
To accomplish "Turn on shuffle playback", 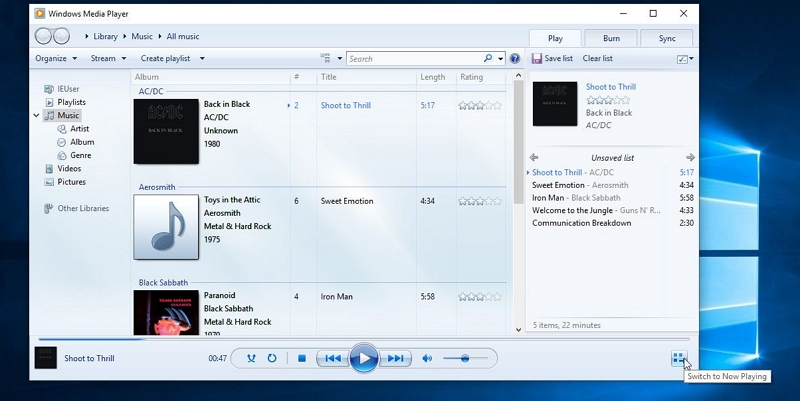I will tap(252, 358).
